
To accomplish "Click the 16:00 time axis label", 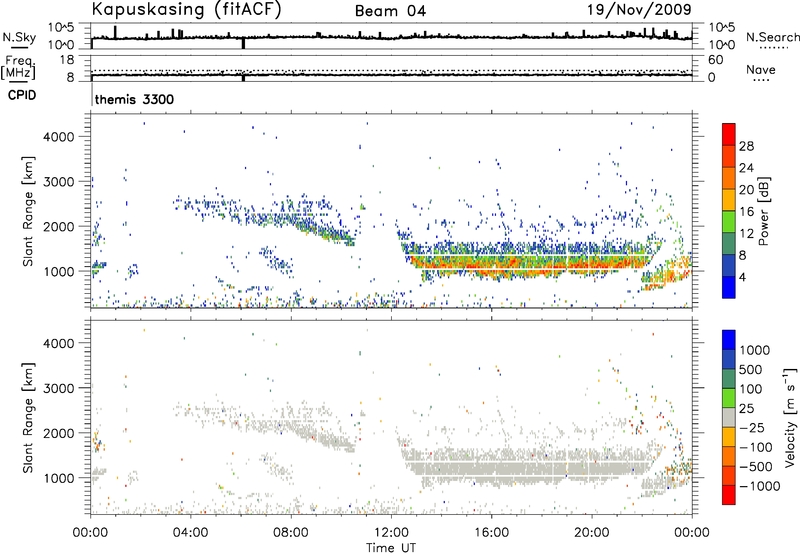I will tap(491, 533).
